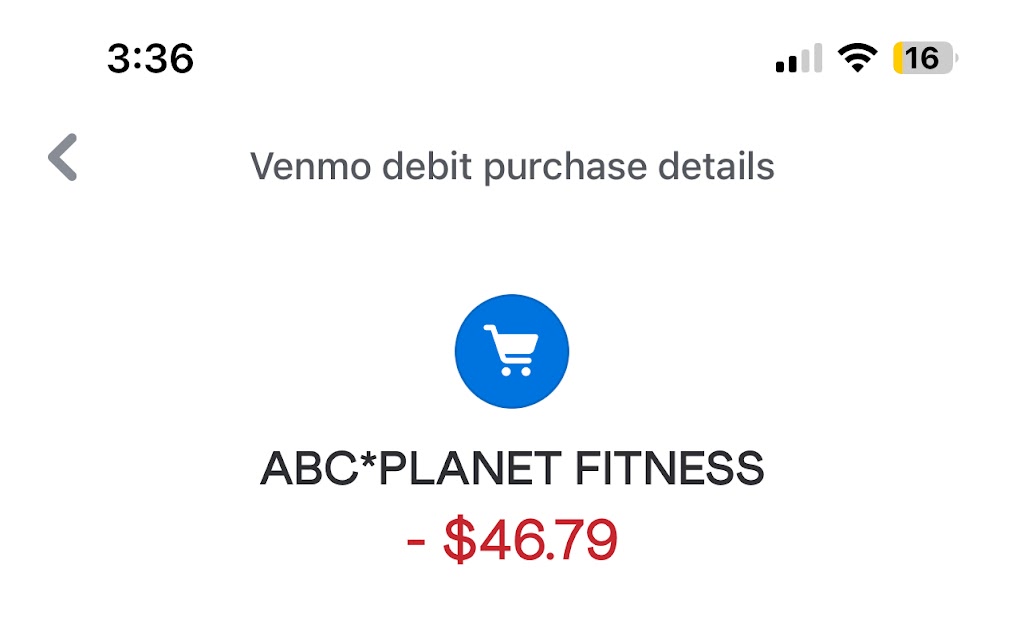Click the red - $46.79 amount
Viewport: 1024px width, 628px height.
pyautogui.click(x=512, y=540)
